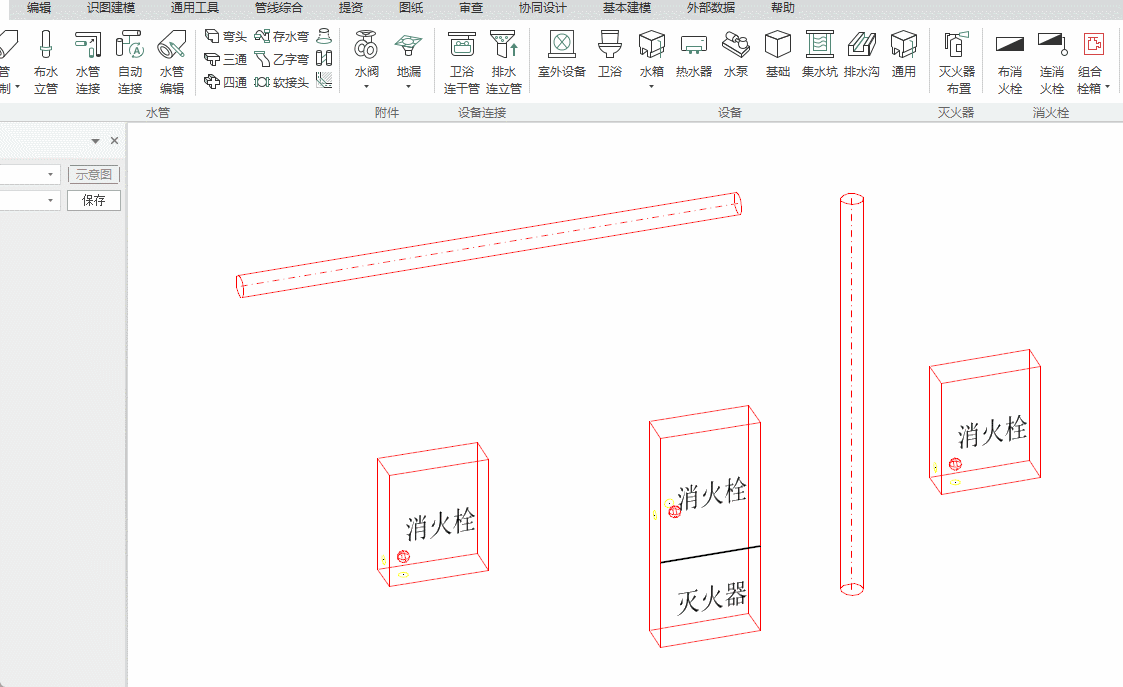Place a 水箱 water tank
1123x687 pixels.
click(652, 55)
